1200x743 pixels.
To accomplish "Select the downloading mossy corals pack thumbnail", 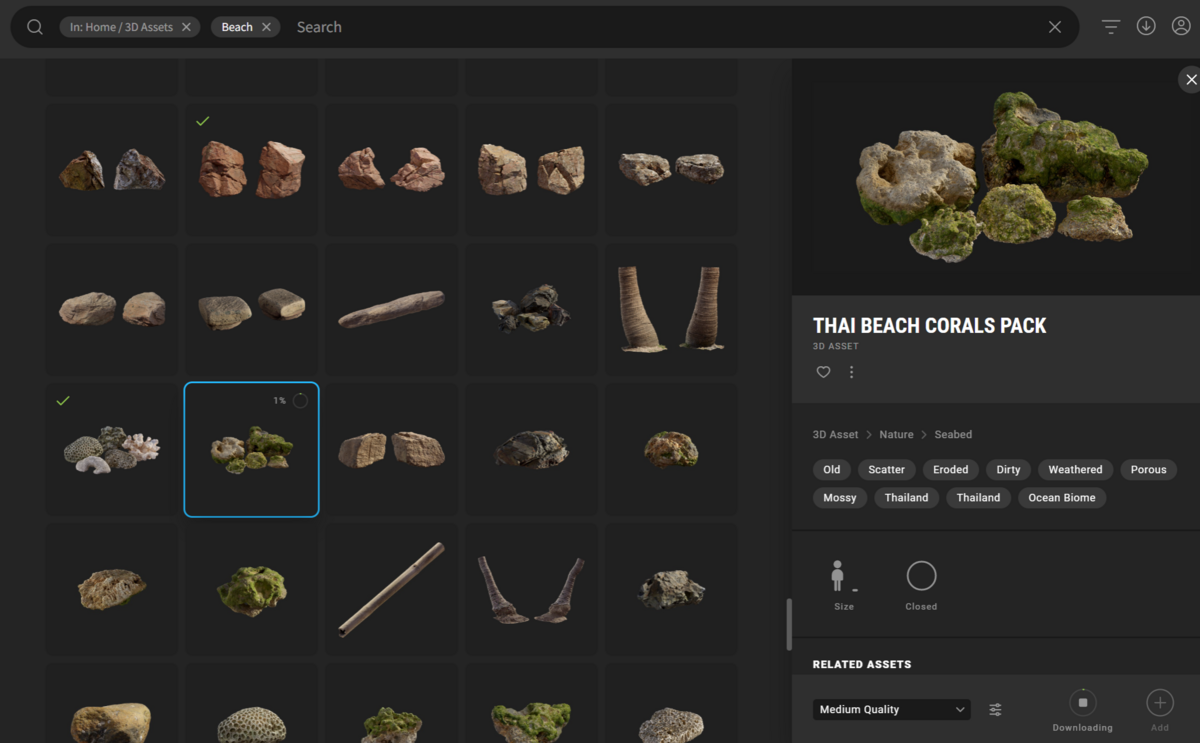I will 251,449.
